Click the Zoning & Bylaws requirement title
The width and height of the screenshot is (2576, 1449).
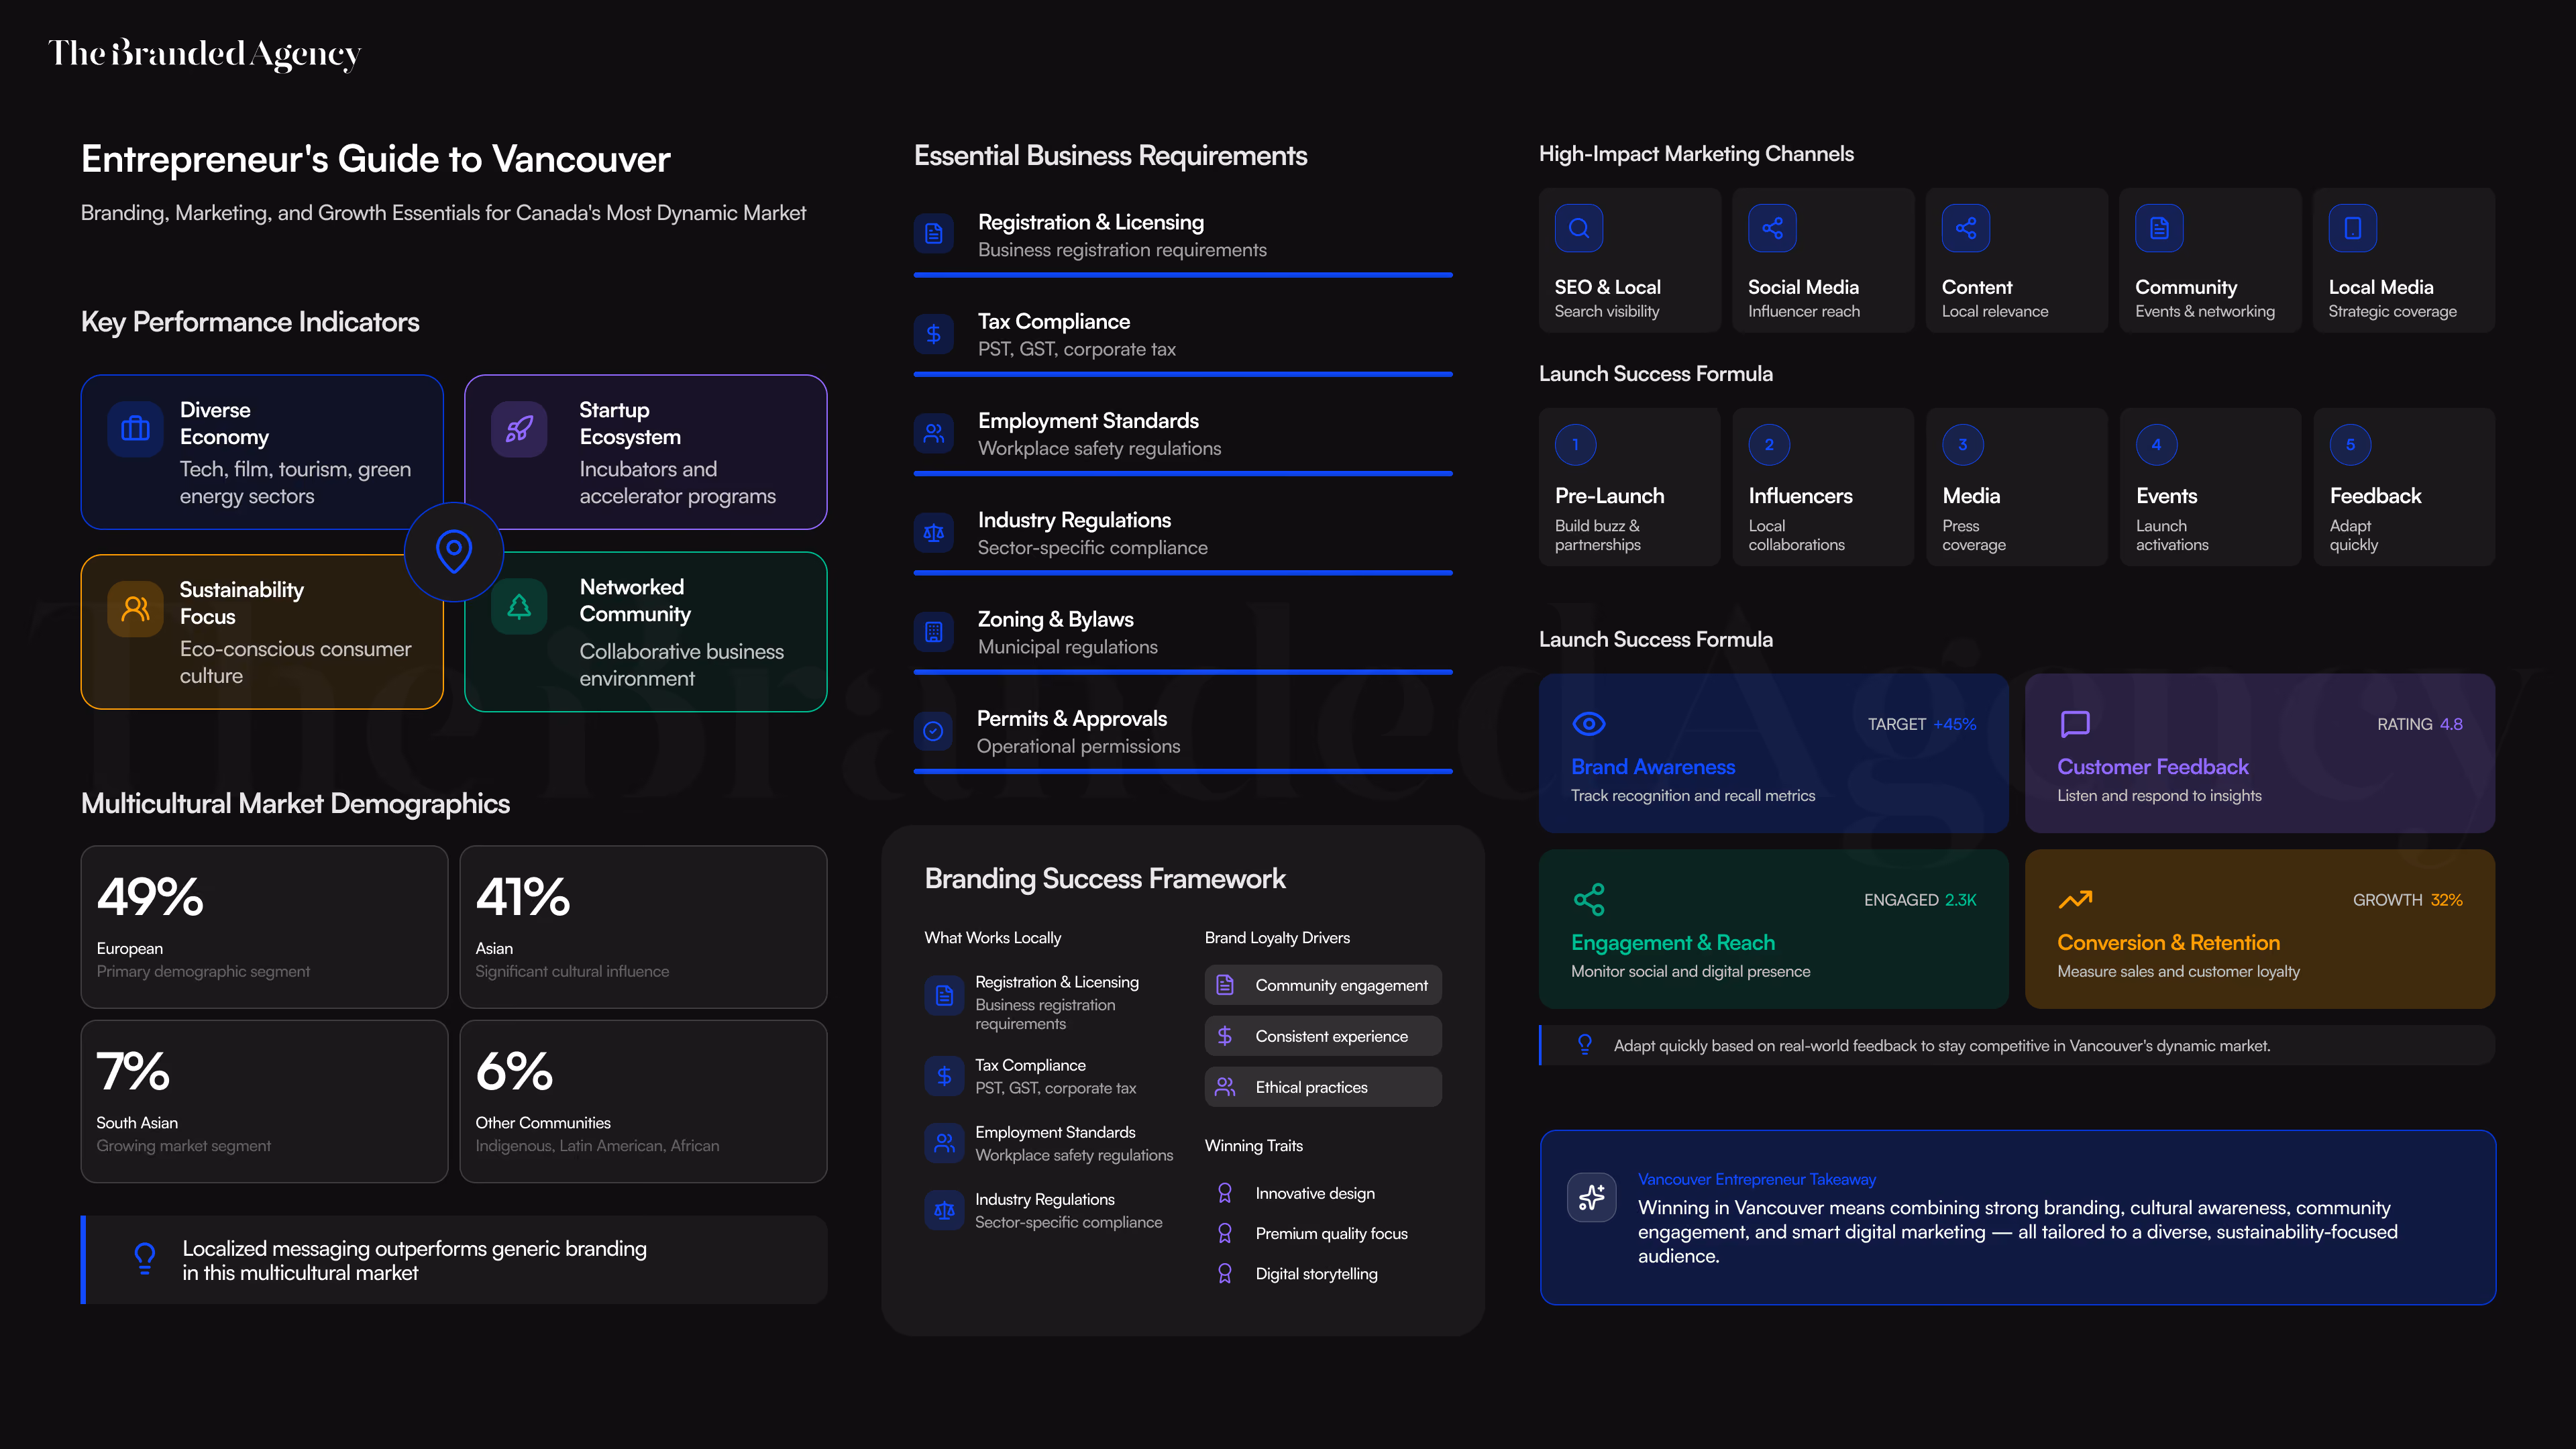click(x=1055, y=619)
